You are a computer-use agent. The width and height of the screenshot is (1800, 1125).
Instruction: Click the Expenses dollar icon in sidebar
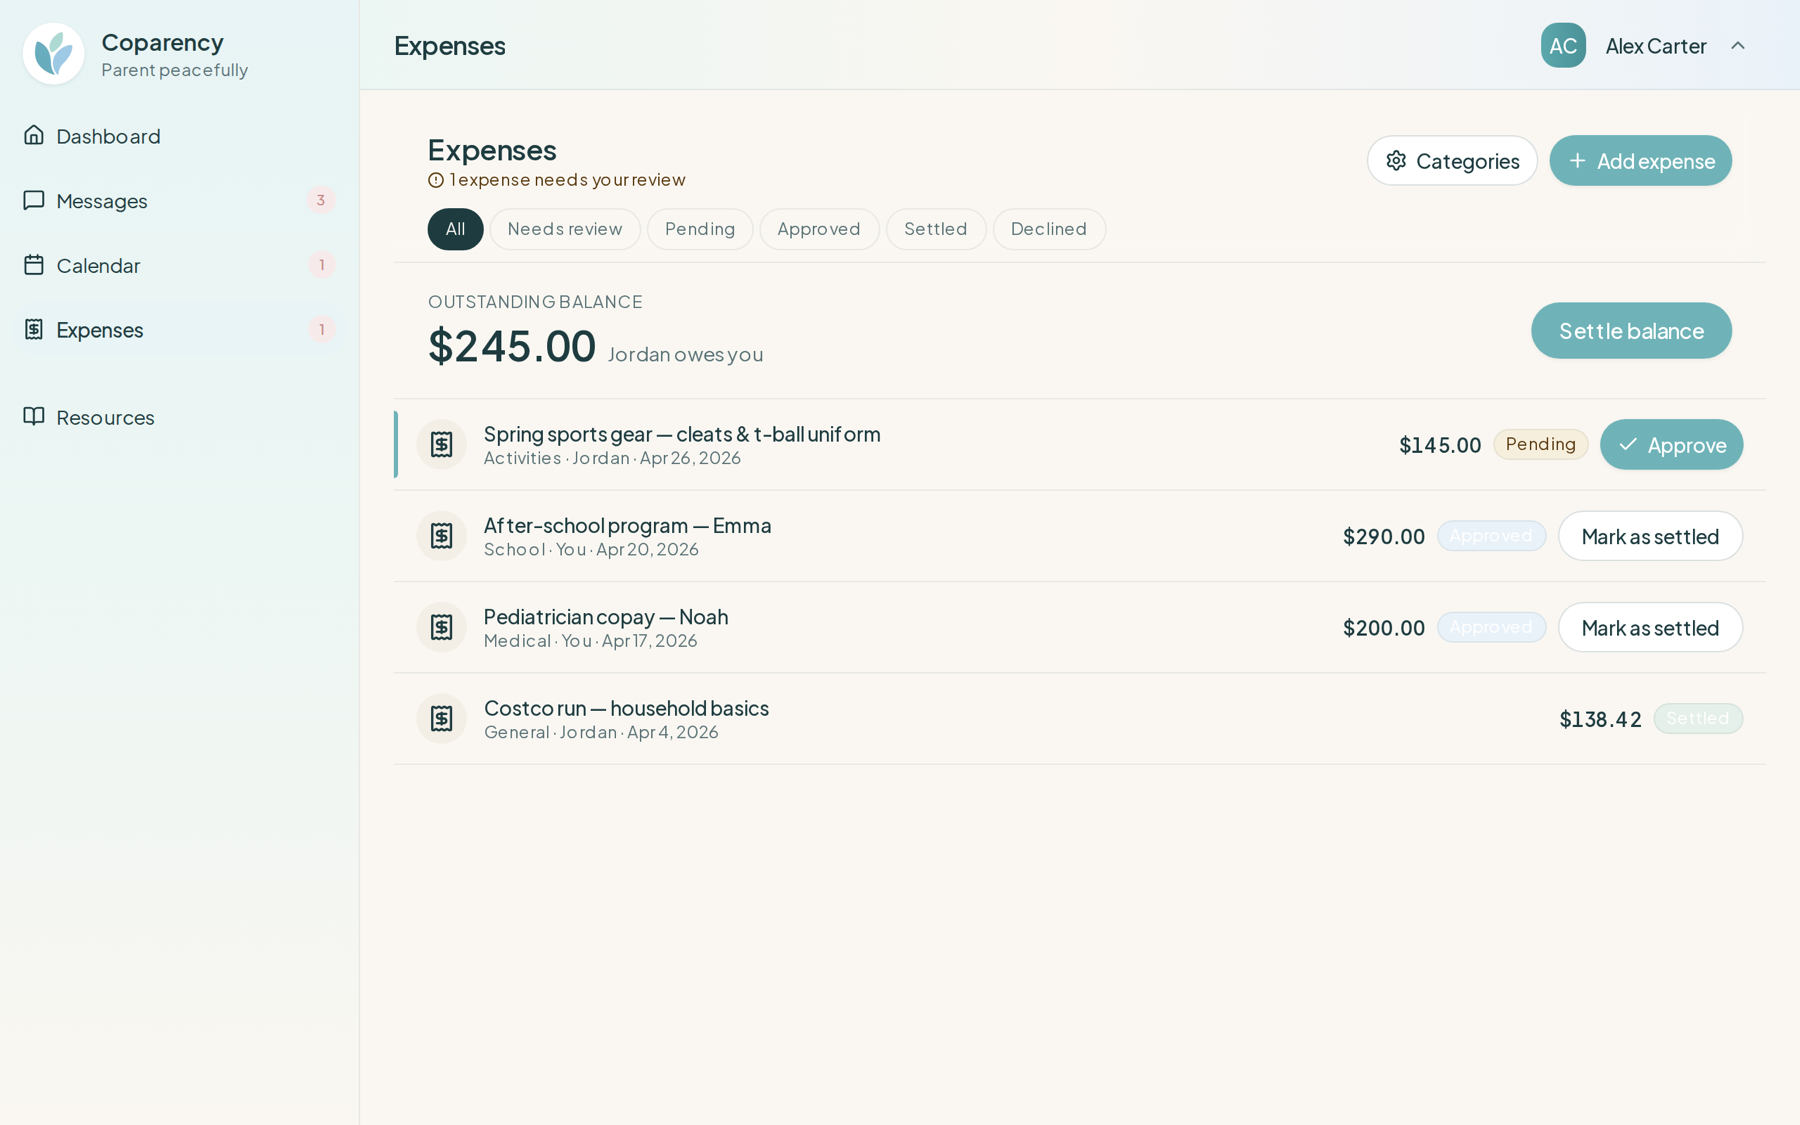point(34,329)
